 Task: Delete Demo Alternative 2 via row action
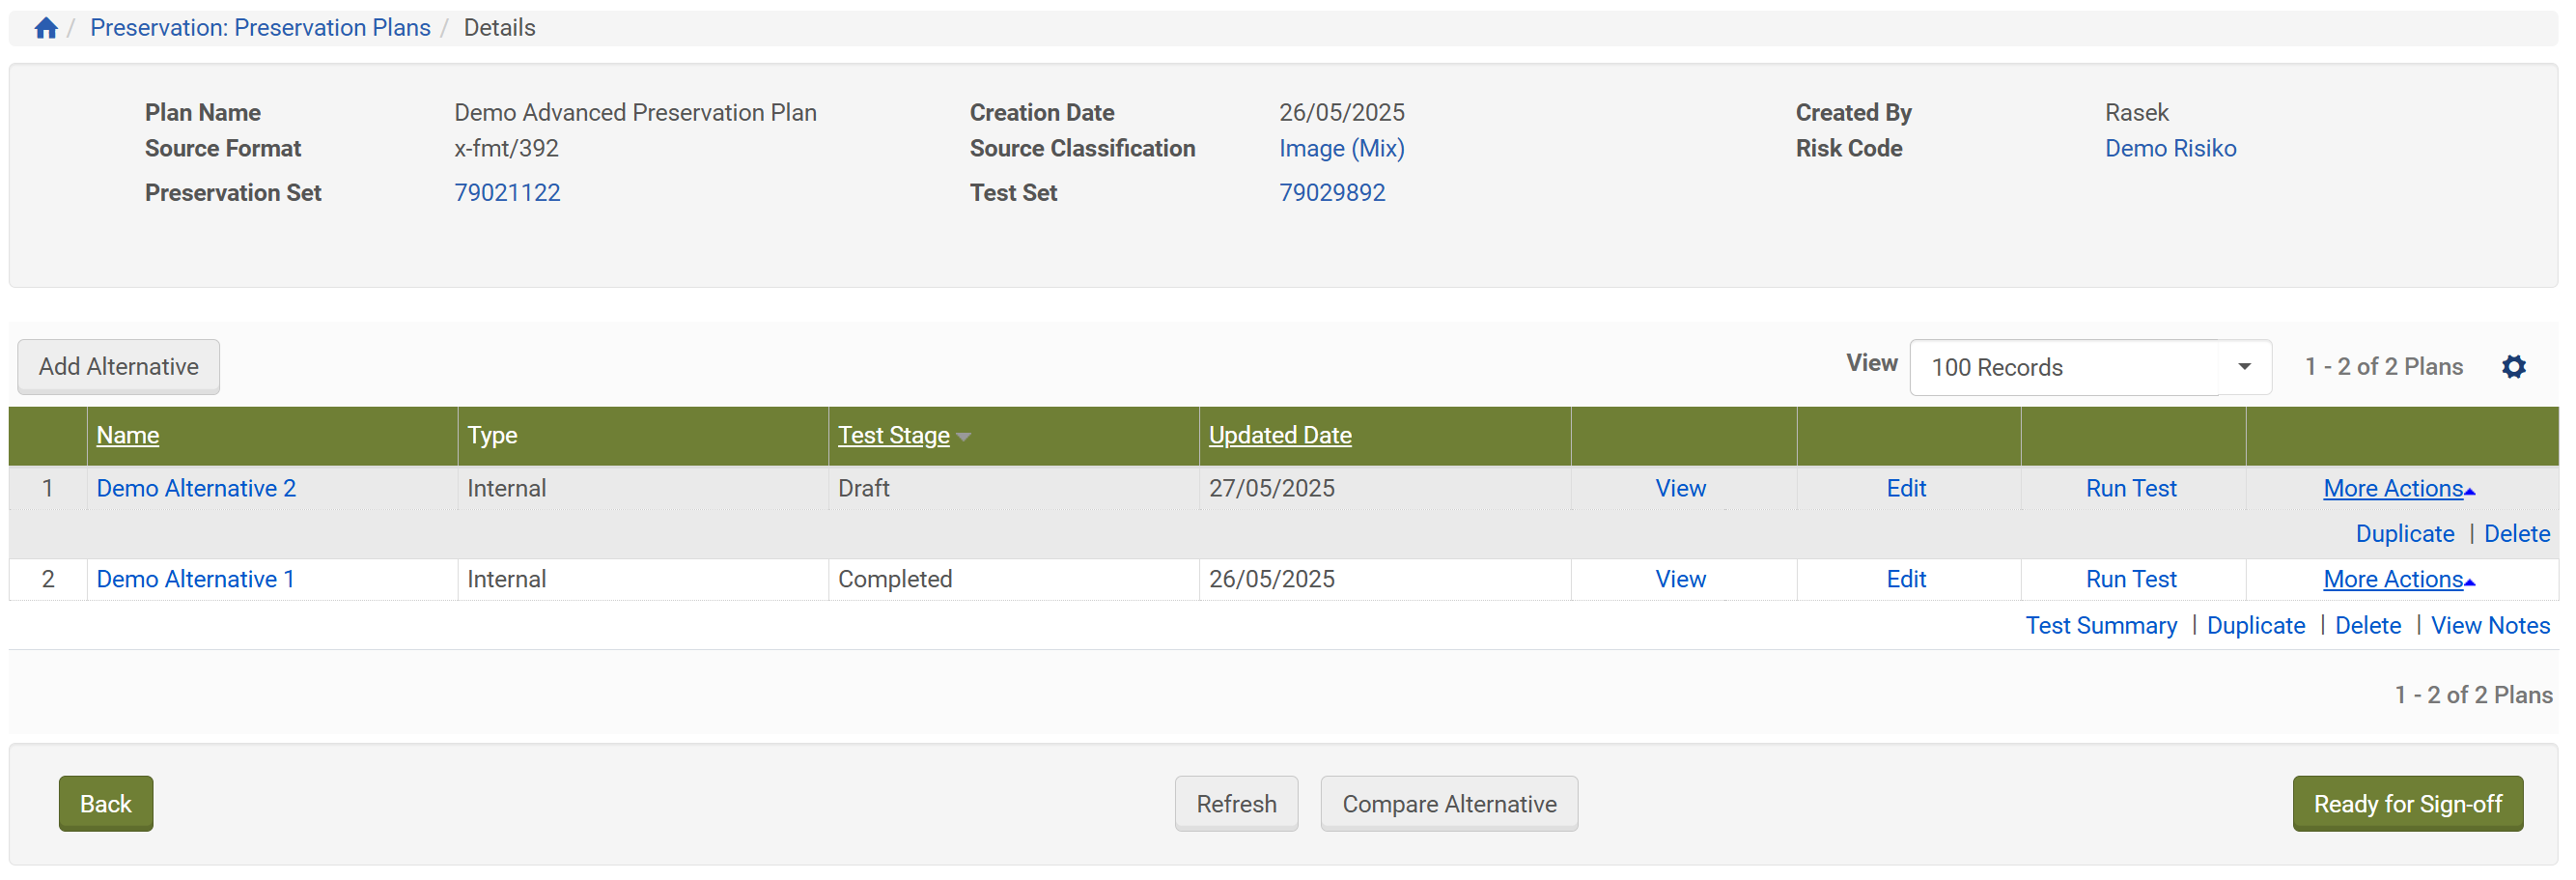click(2516, 534)
